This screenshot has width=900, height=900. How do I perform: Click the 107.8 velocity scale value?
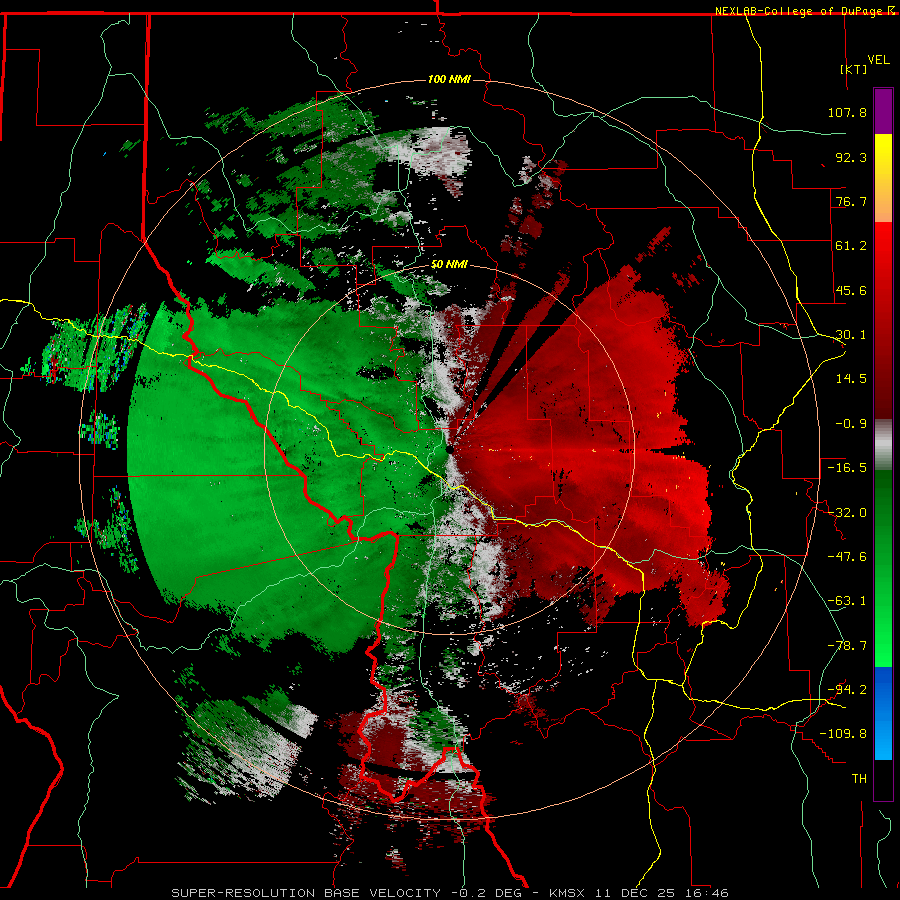pos(847,112)
